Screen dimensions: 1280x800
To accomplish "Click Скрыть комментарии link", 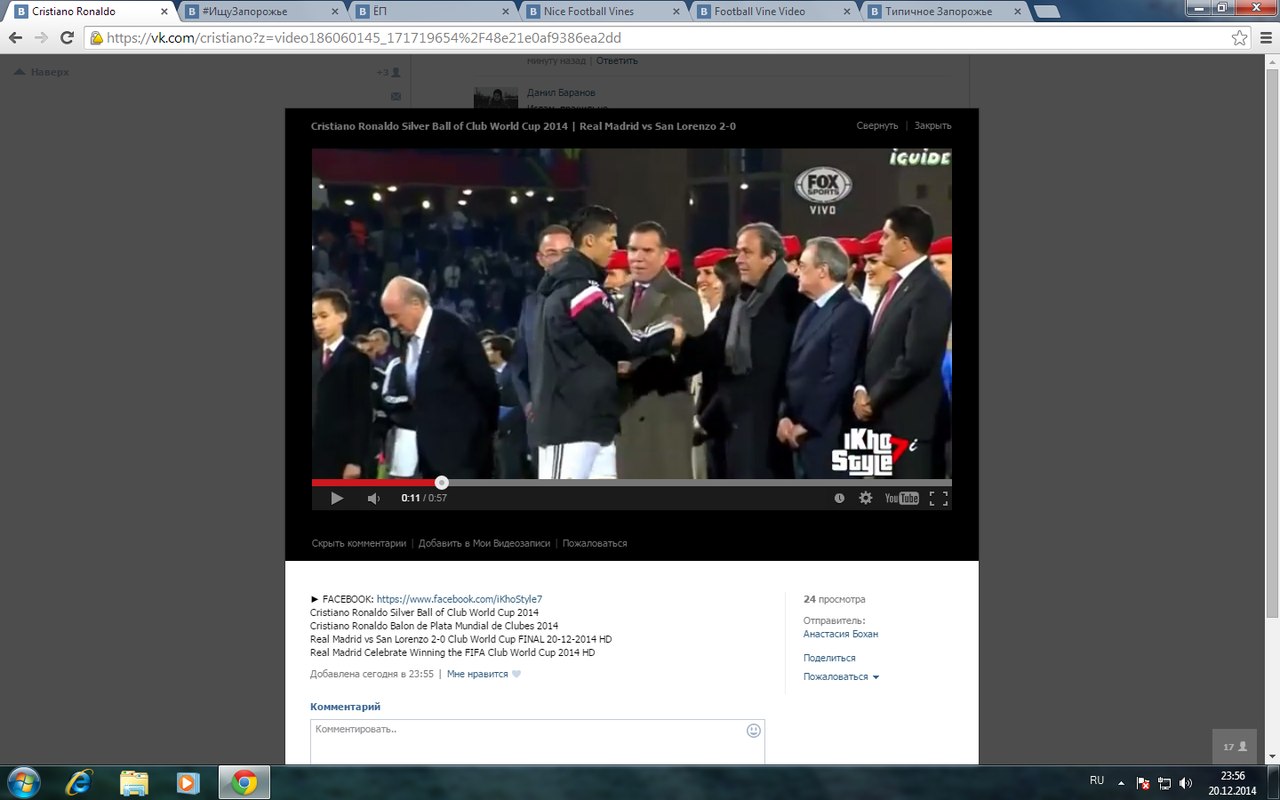I will 359,543.
